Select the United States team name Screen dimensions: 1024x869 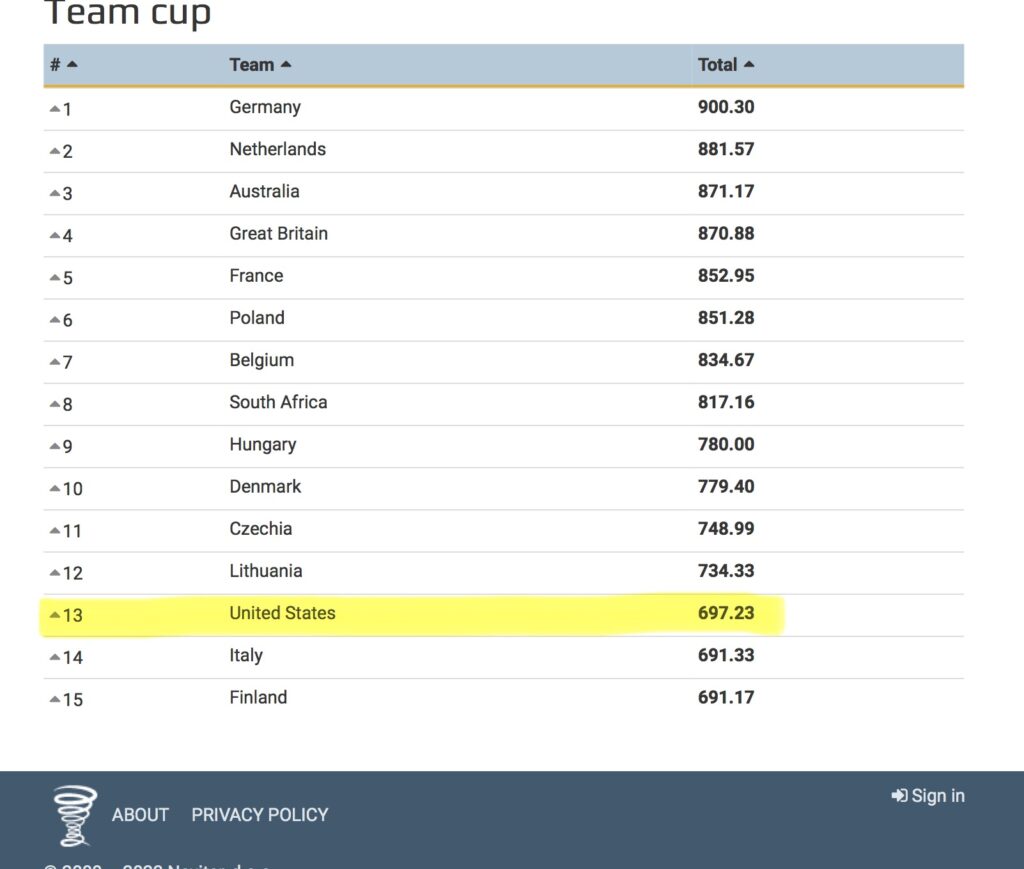coord(282,613)
